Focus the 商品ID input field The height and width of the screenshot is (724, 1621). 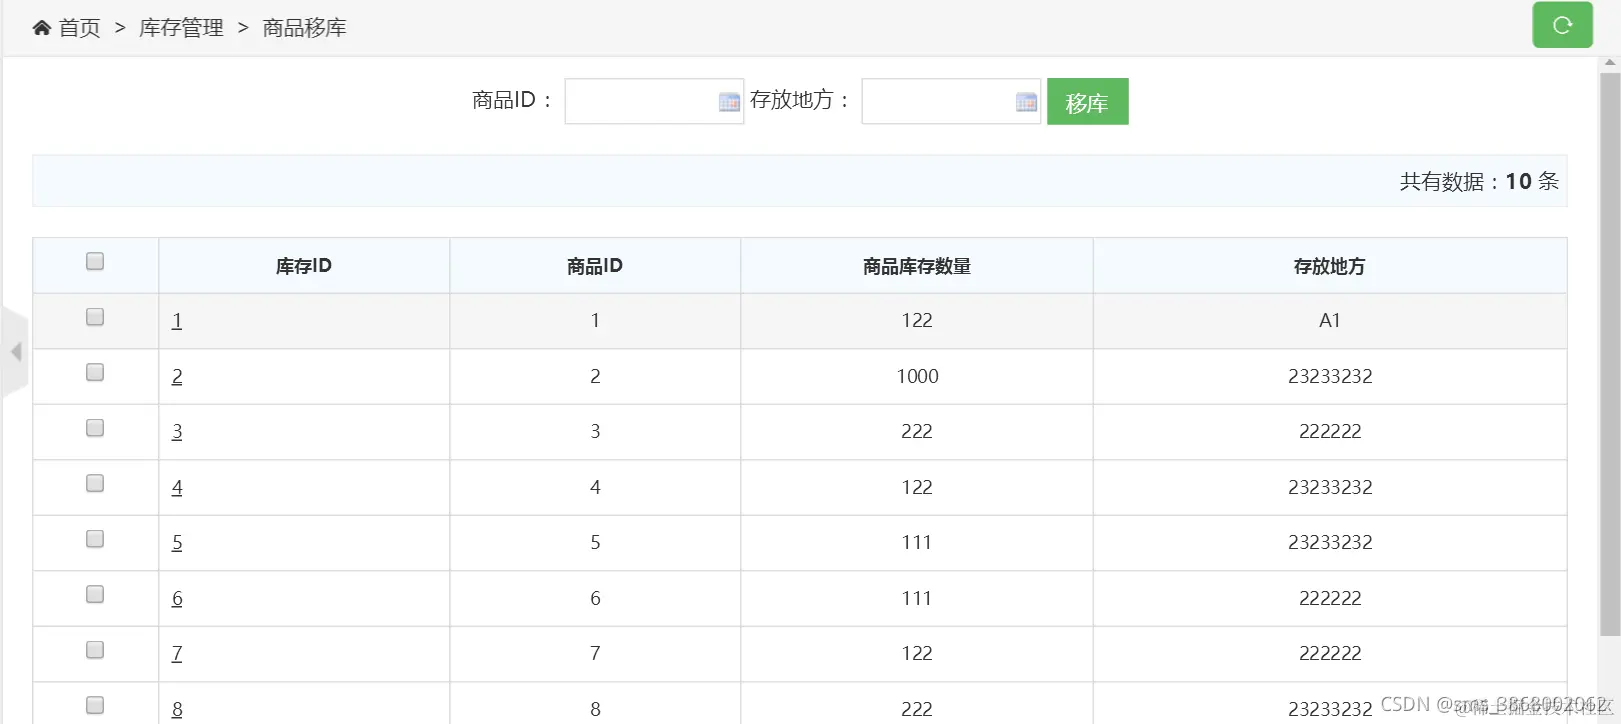point(654,102)
